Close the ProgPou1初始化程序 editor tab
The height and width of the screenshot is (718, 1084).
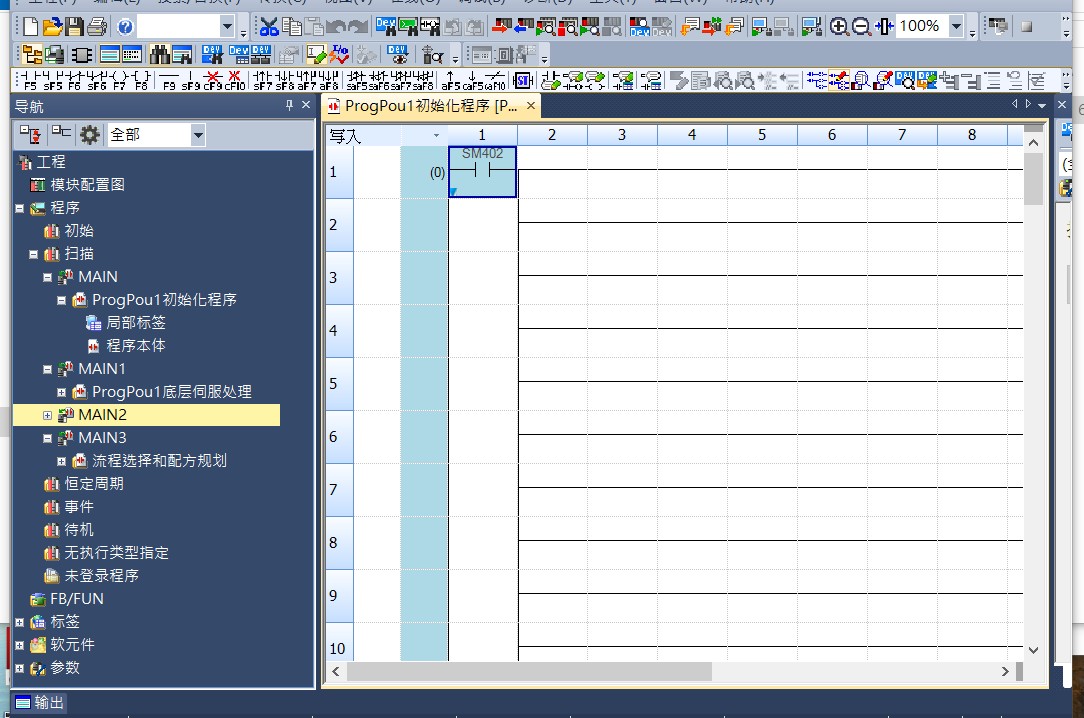531,105
